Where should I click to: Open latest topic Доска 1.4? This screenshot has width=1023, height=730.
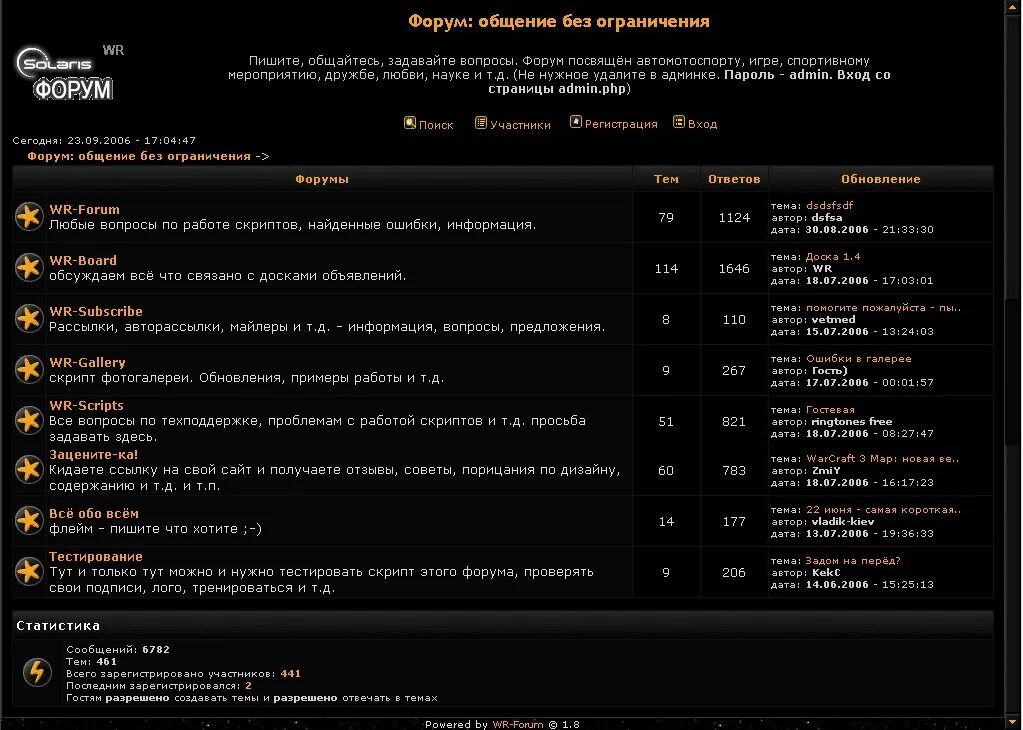tap(833, 256)
